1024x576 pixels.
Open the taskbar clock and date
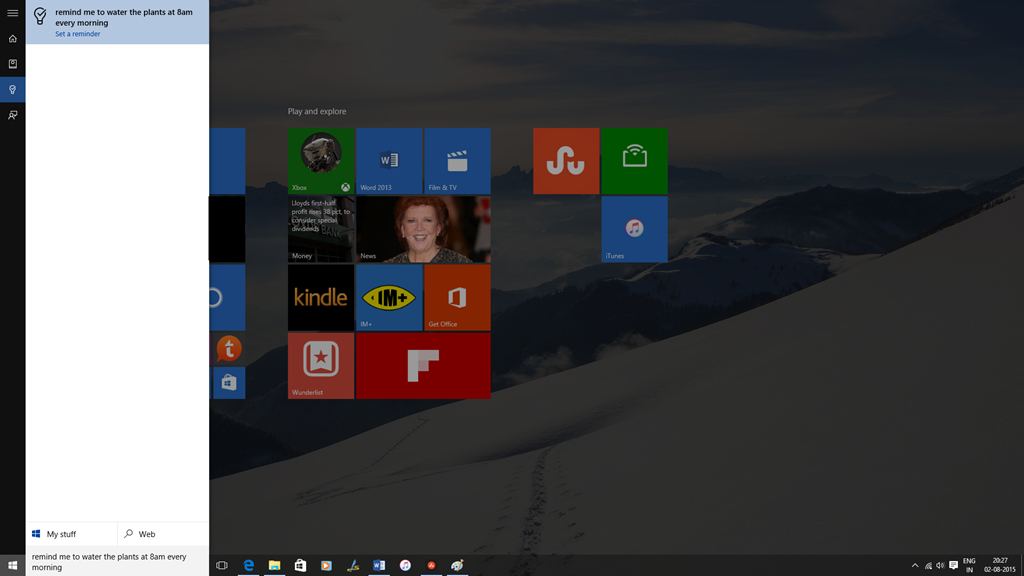(1000, 566)
